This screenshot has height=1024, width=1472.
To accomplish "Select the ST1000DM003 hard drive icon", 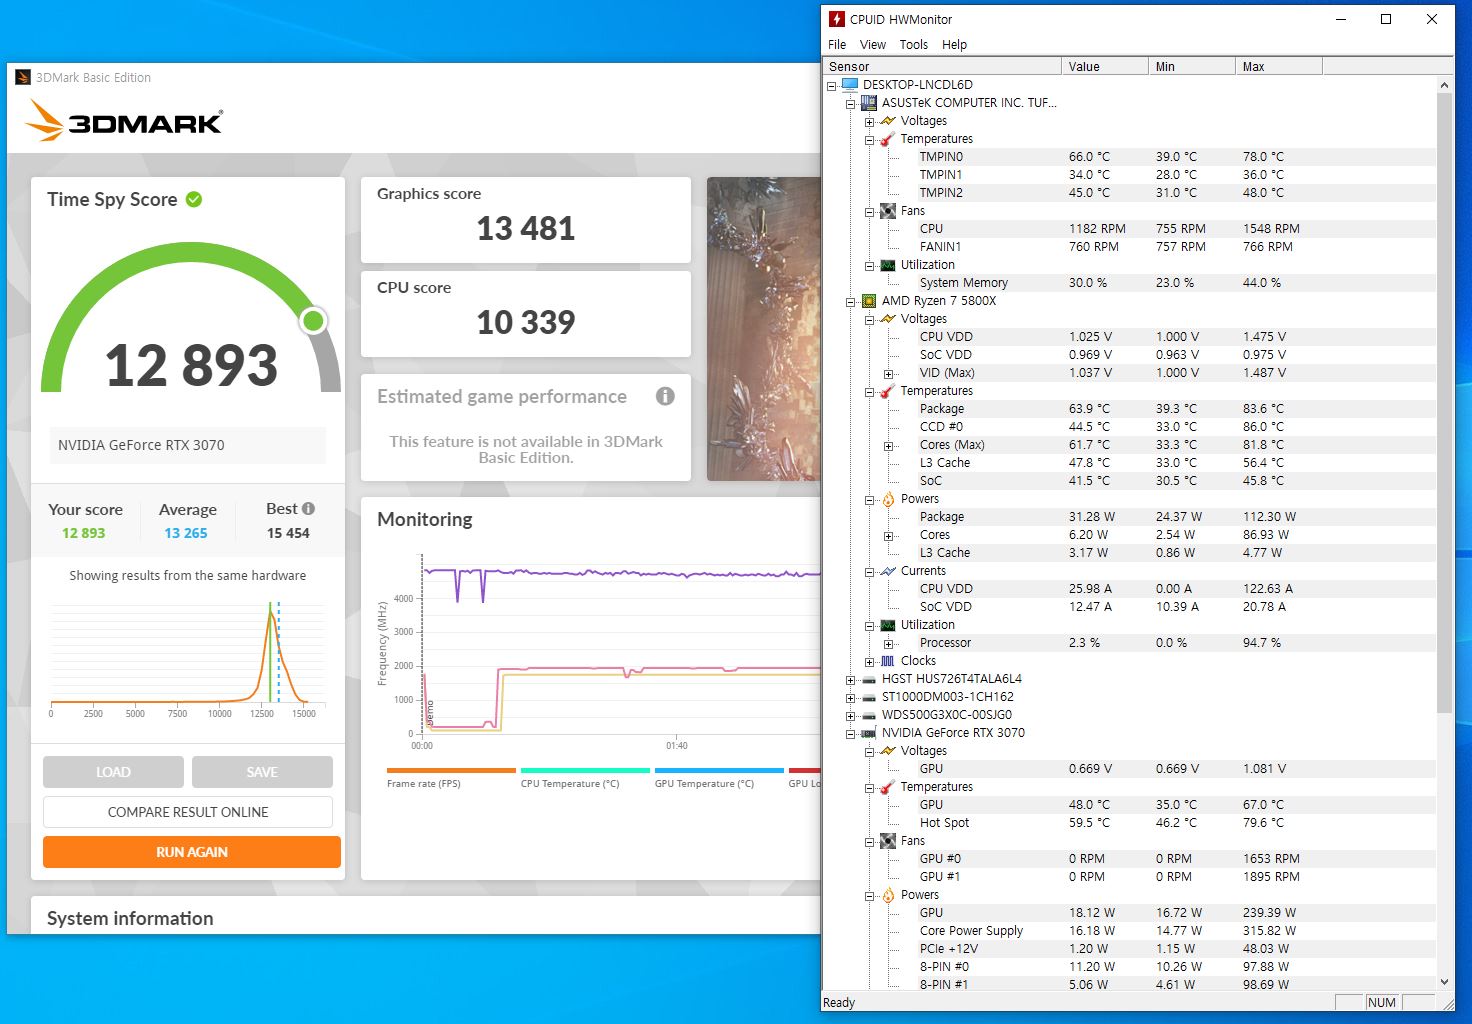I will tap(869, 697).
